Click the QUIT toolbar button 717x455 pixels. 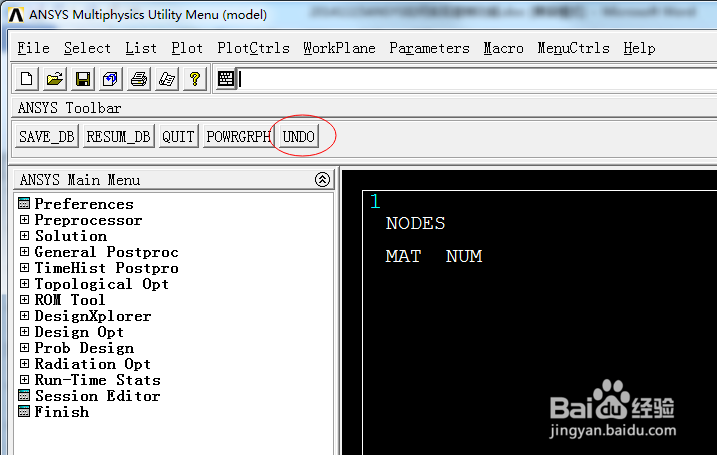click(x=178, y=136)
